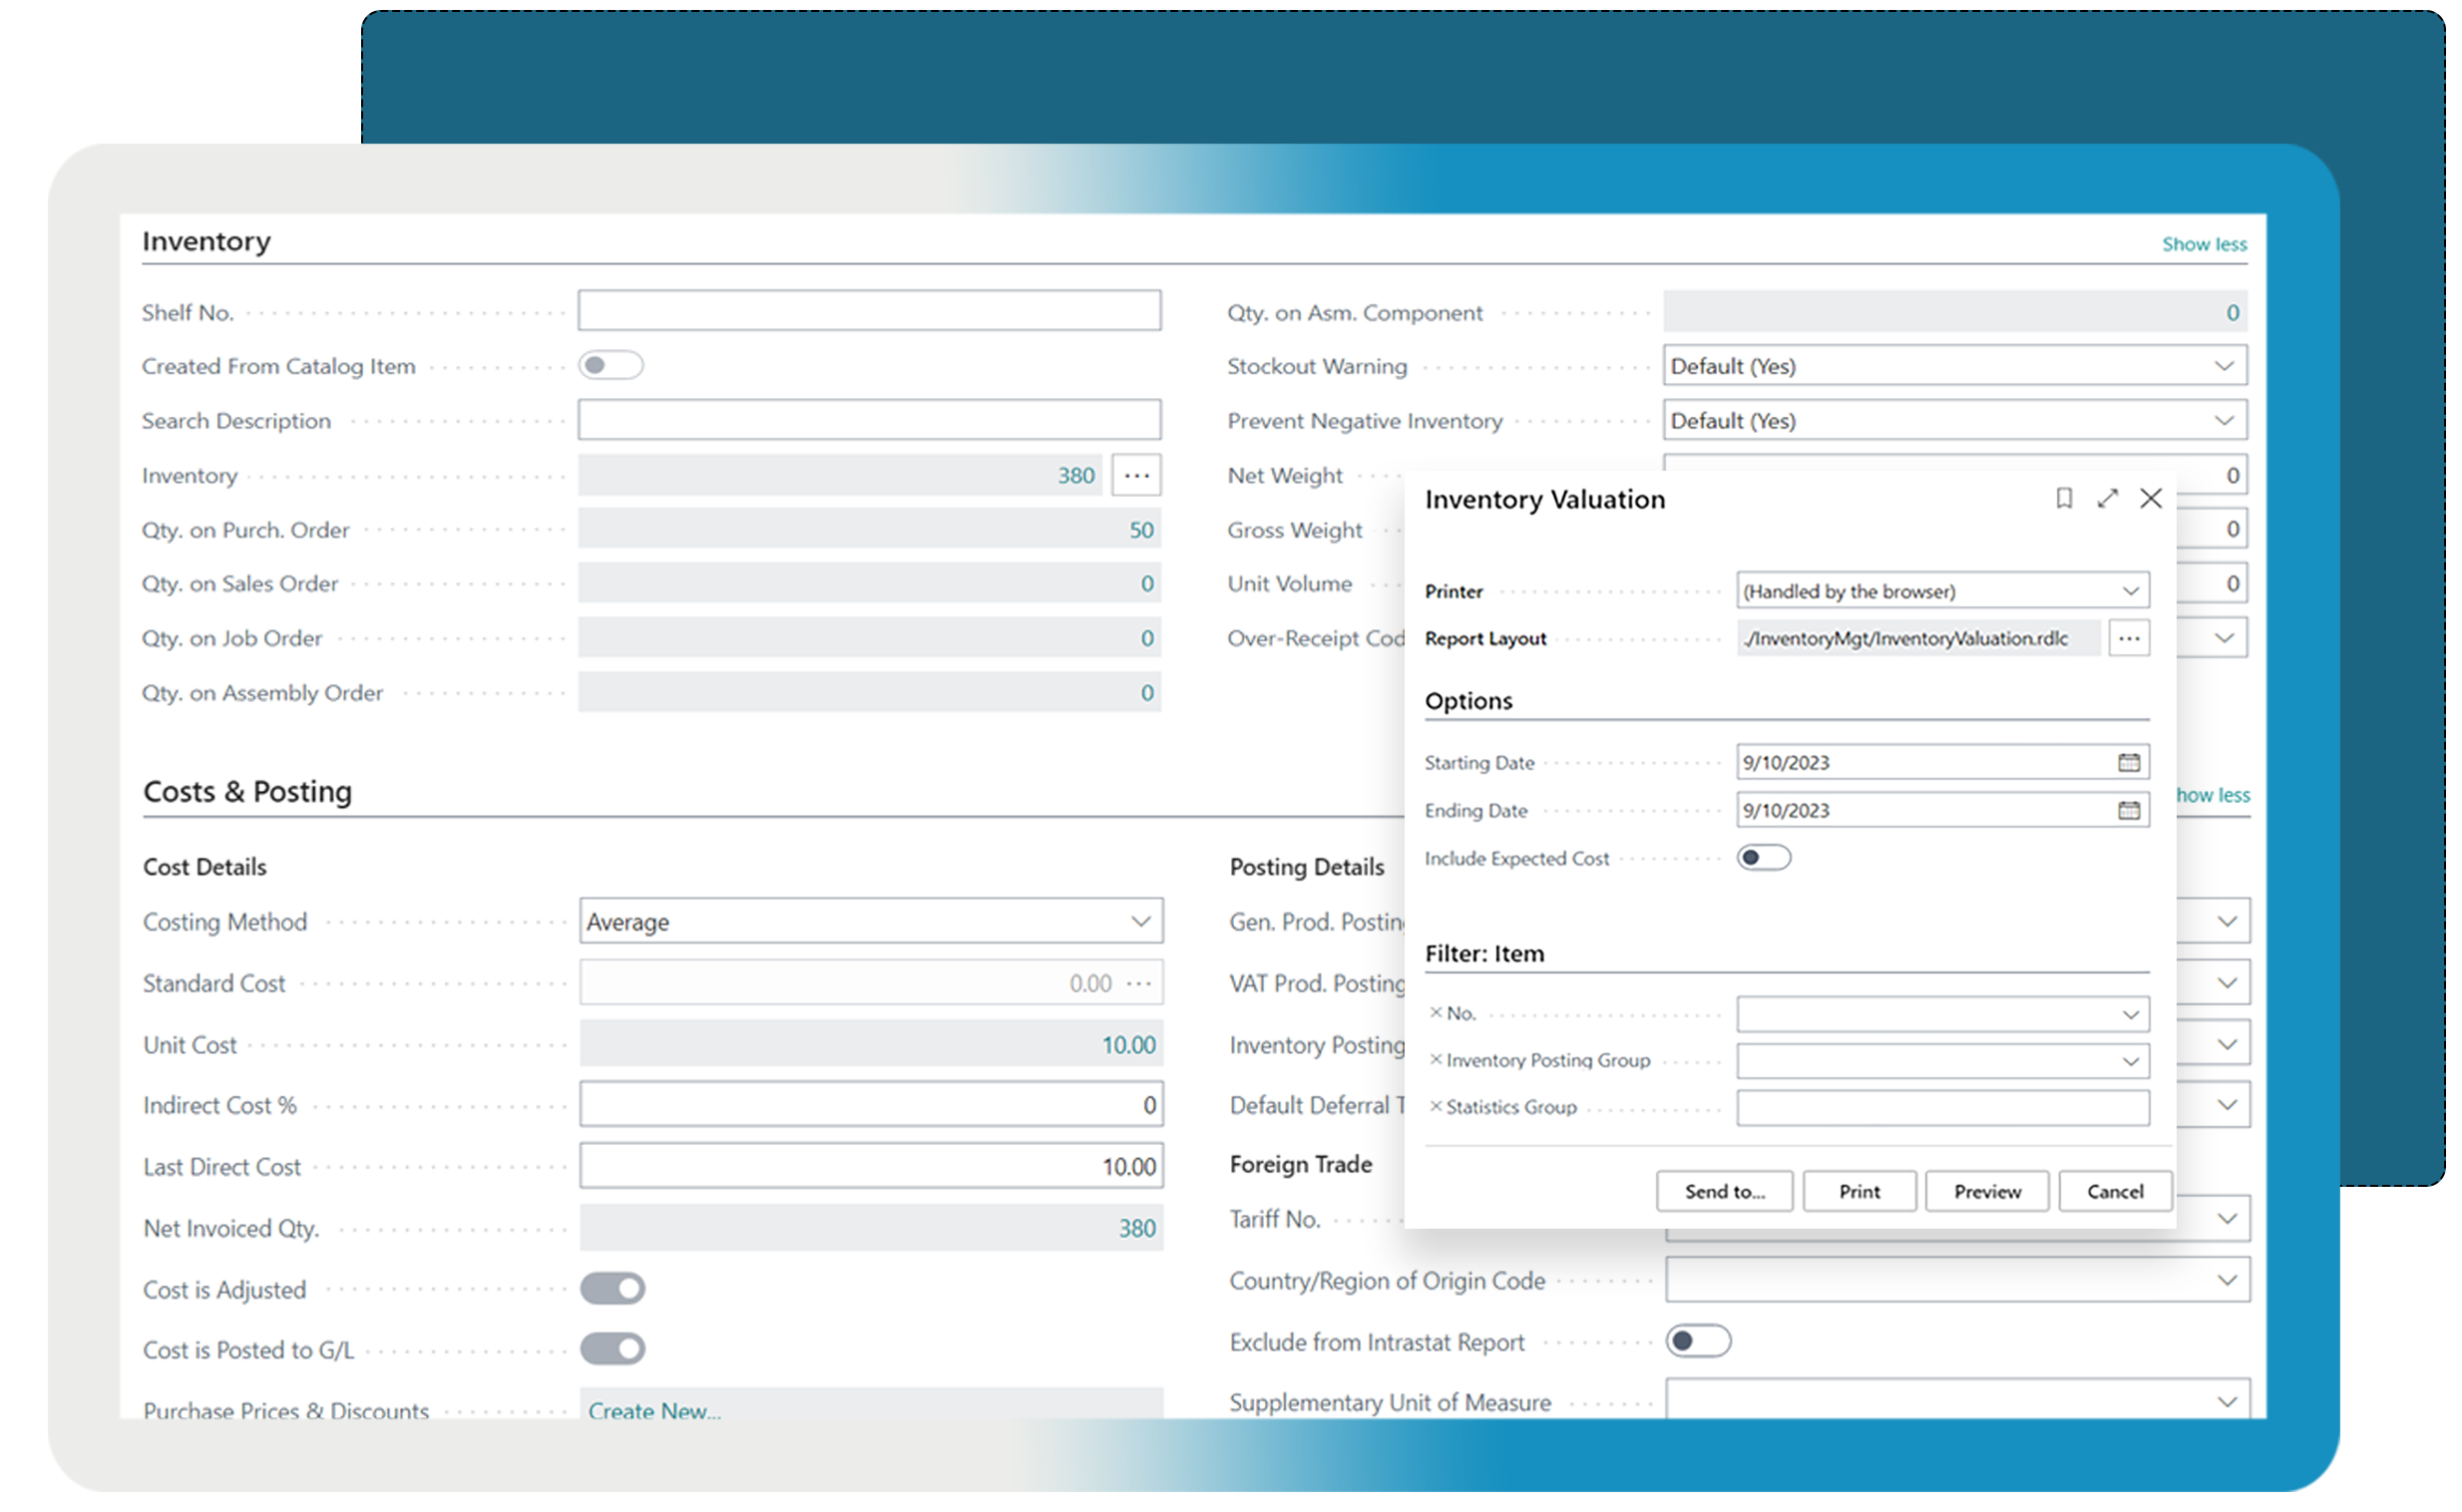Click Show less link in Inventory section
The image size is (2462, 1512).
(x=2203, y=244)
